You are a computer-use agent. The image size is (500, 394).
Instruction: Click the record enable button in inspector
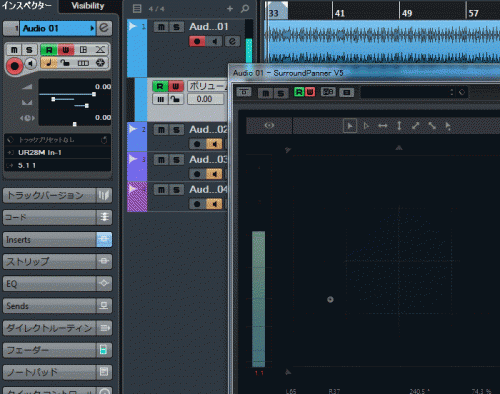[x=14, y=66]
